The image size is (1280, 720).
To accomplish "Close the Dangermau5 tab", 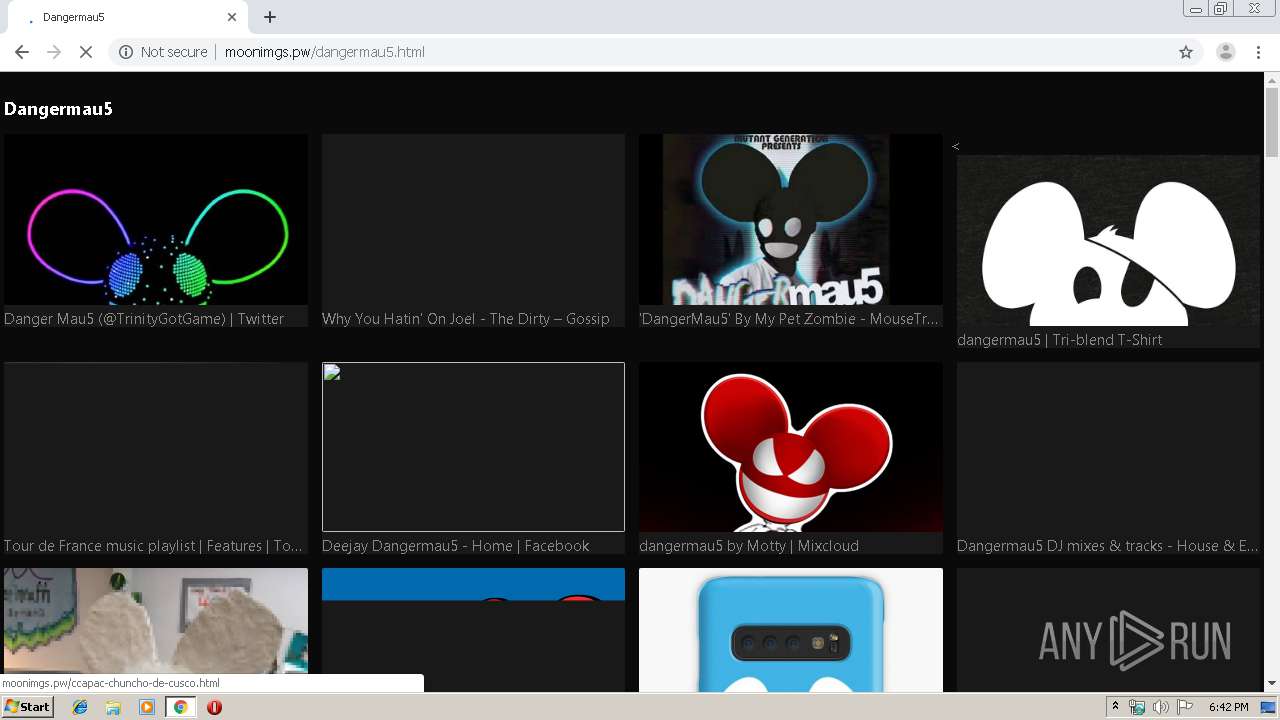I will click(x=232, y=17).
